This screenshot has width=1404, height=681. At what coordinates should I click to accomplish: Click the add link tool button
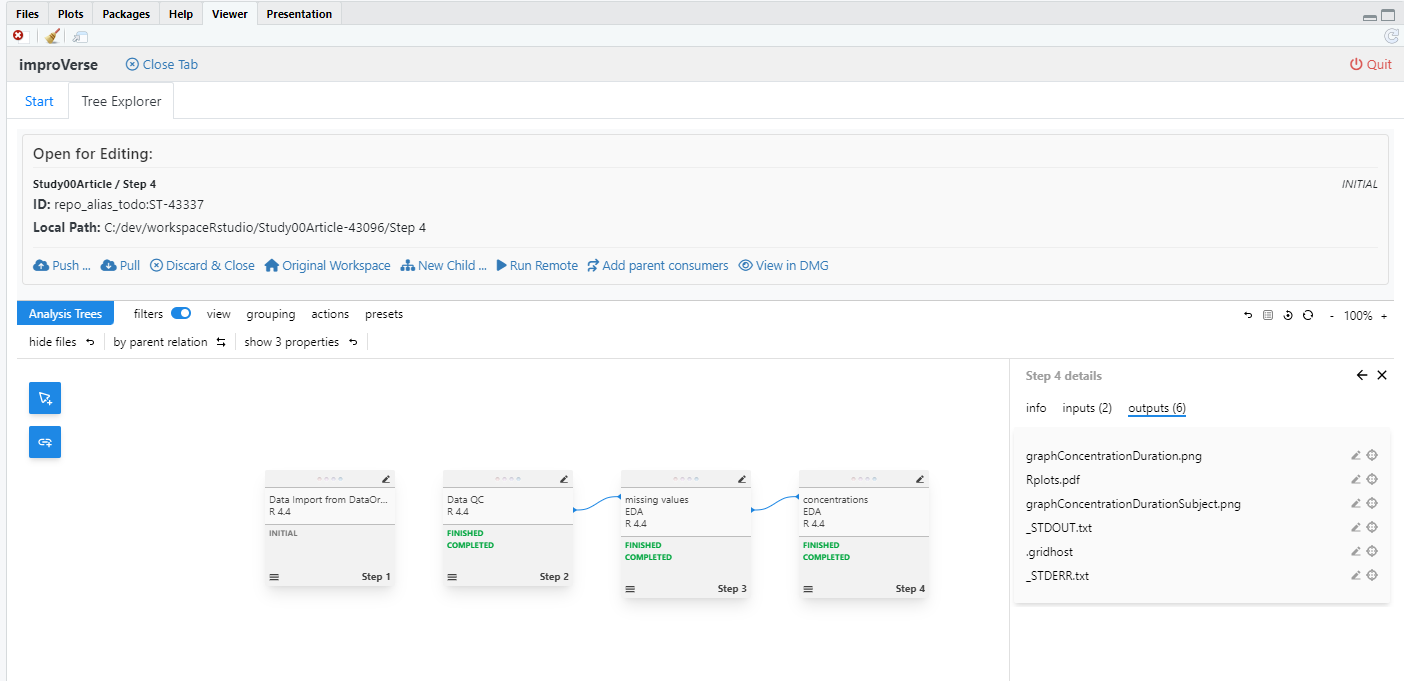coord(45,442)
